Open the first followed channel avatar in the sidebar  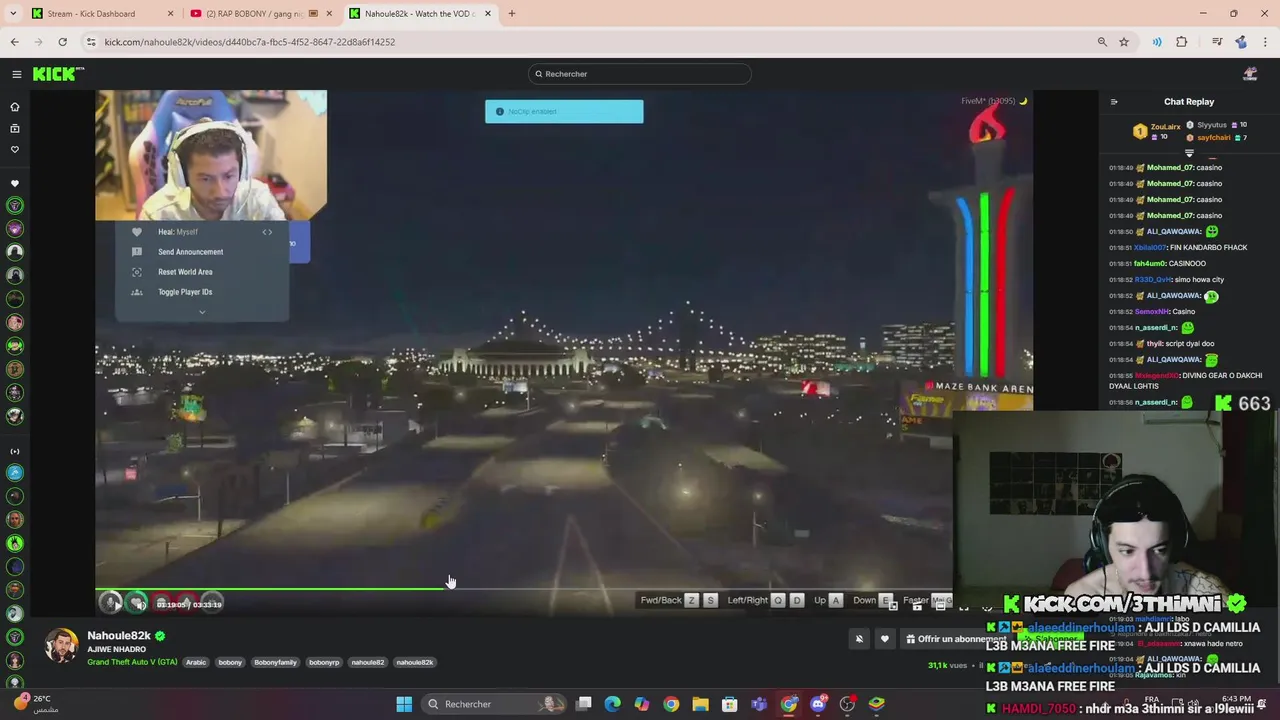[15, 206]
